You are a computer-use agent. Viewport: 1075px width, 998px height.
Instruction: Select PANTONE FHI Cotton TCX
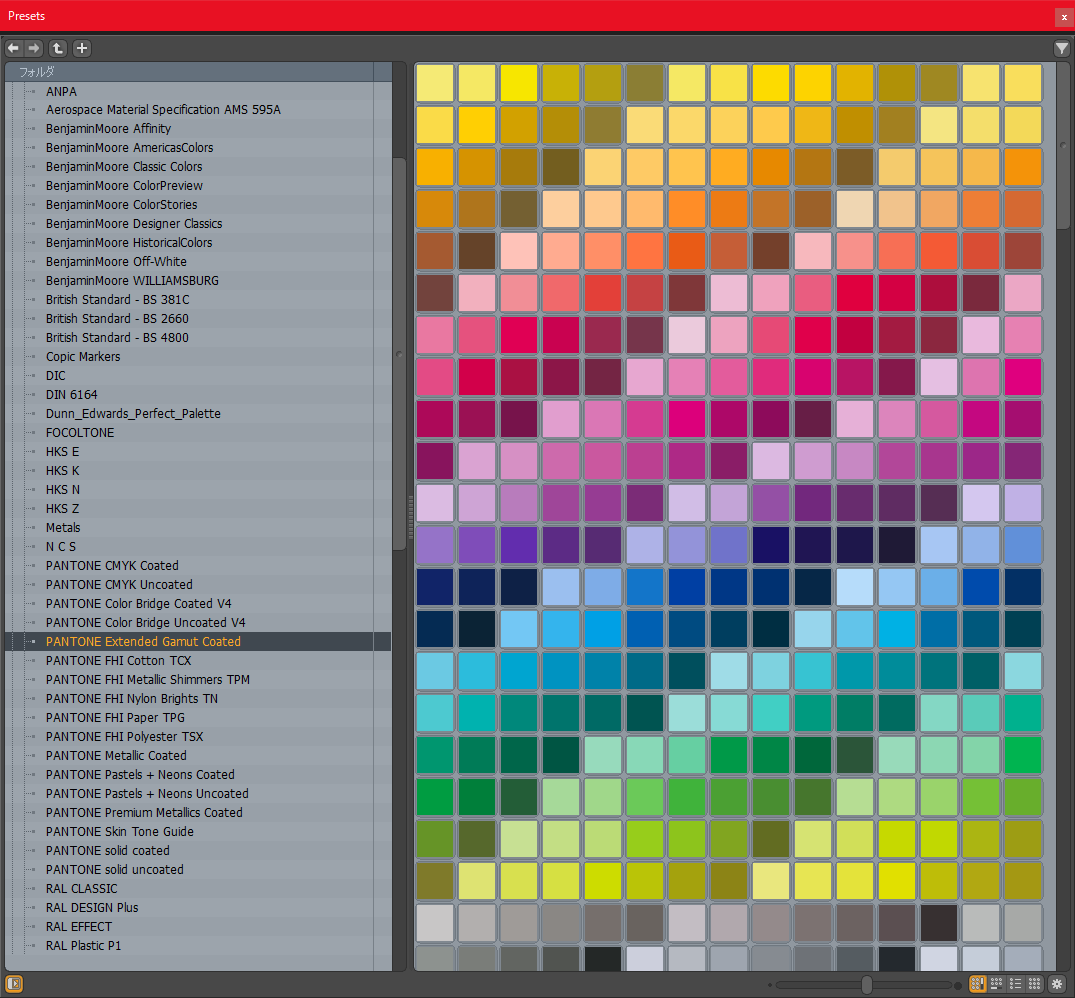tap(119, 661)
